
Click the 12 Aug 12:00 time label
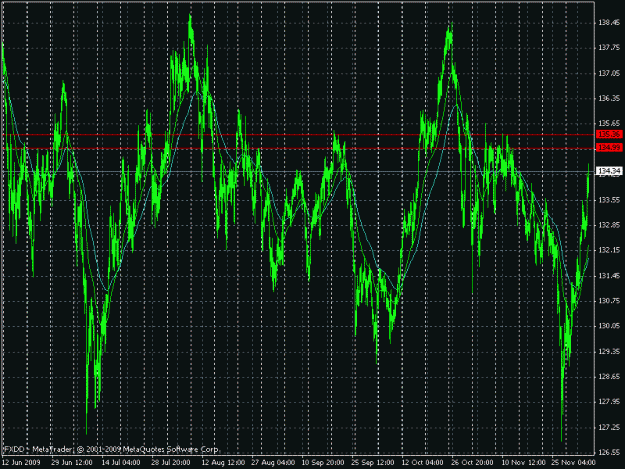pos(223,463)
